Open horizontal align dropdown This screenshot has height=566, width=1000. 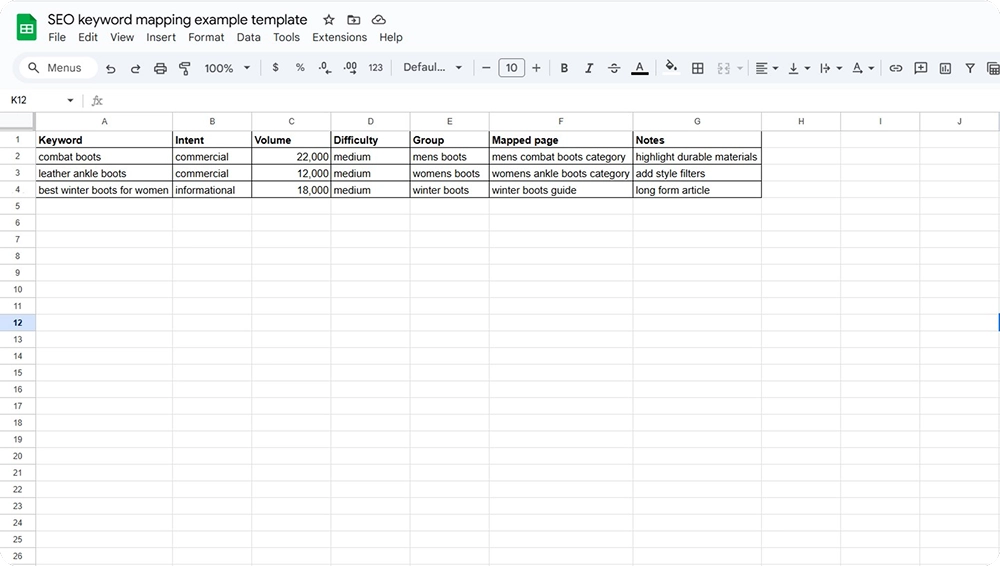(x=767, y=68)
